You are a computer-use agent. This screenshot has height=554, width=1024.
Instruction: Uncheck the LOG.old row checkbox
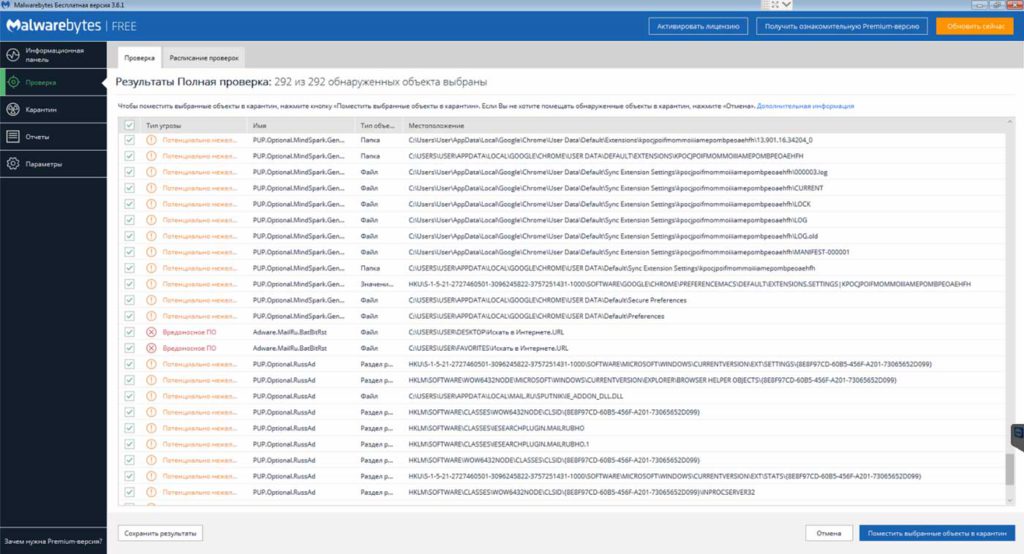[129, 236]
